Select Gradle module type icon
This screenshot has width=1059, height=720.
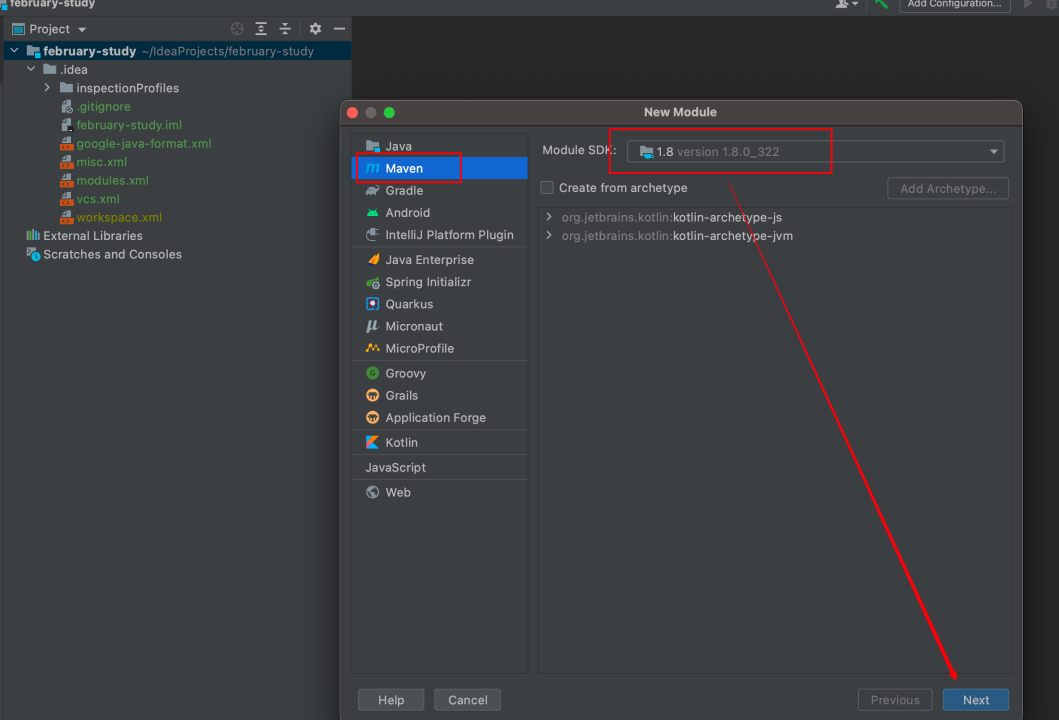tap(372, 190)
